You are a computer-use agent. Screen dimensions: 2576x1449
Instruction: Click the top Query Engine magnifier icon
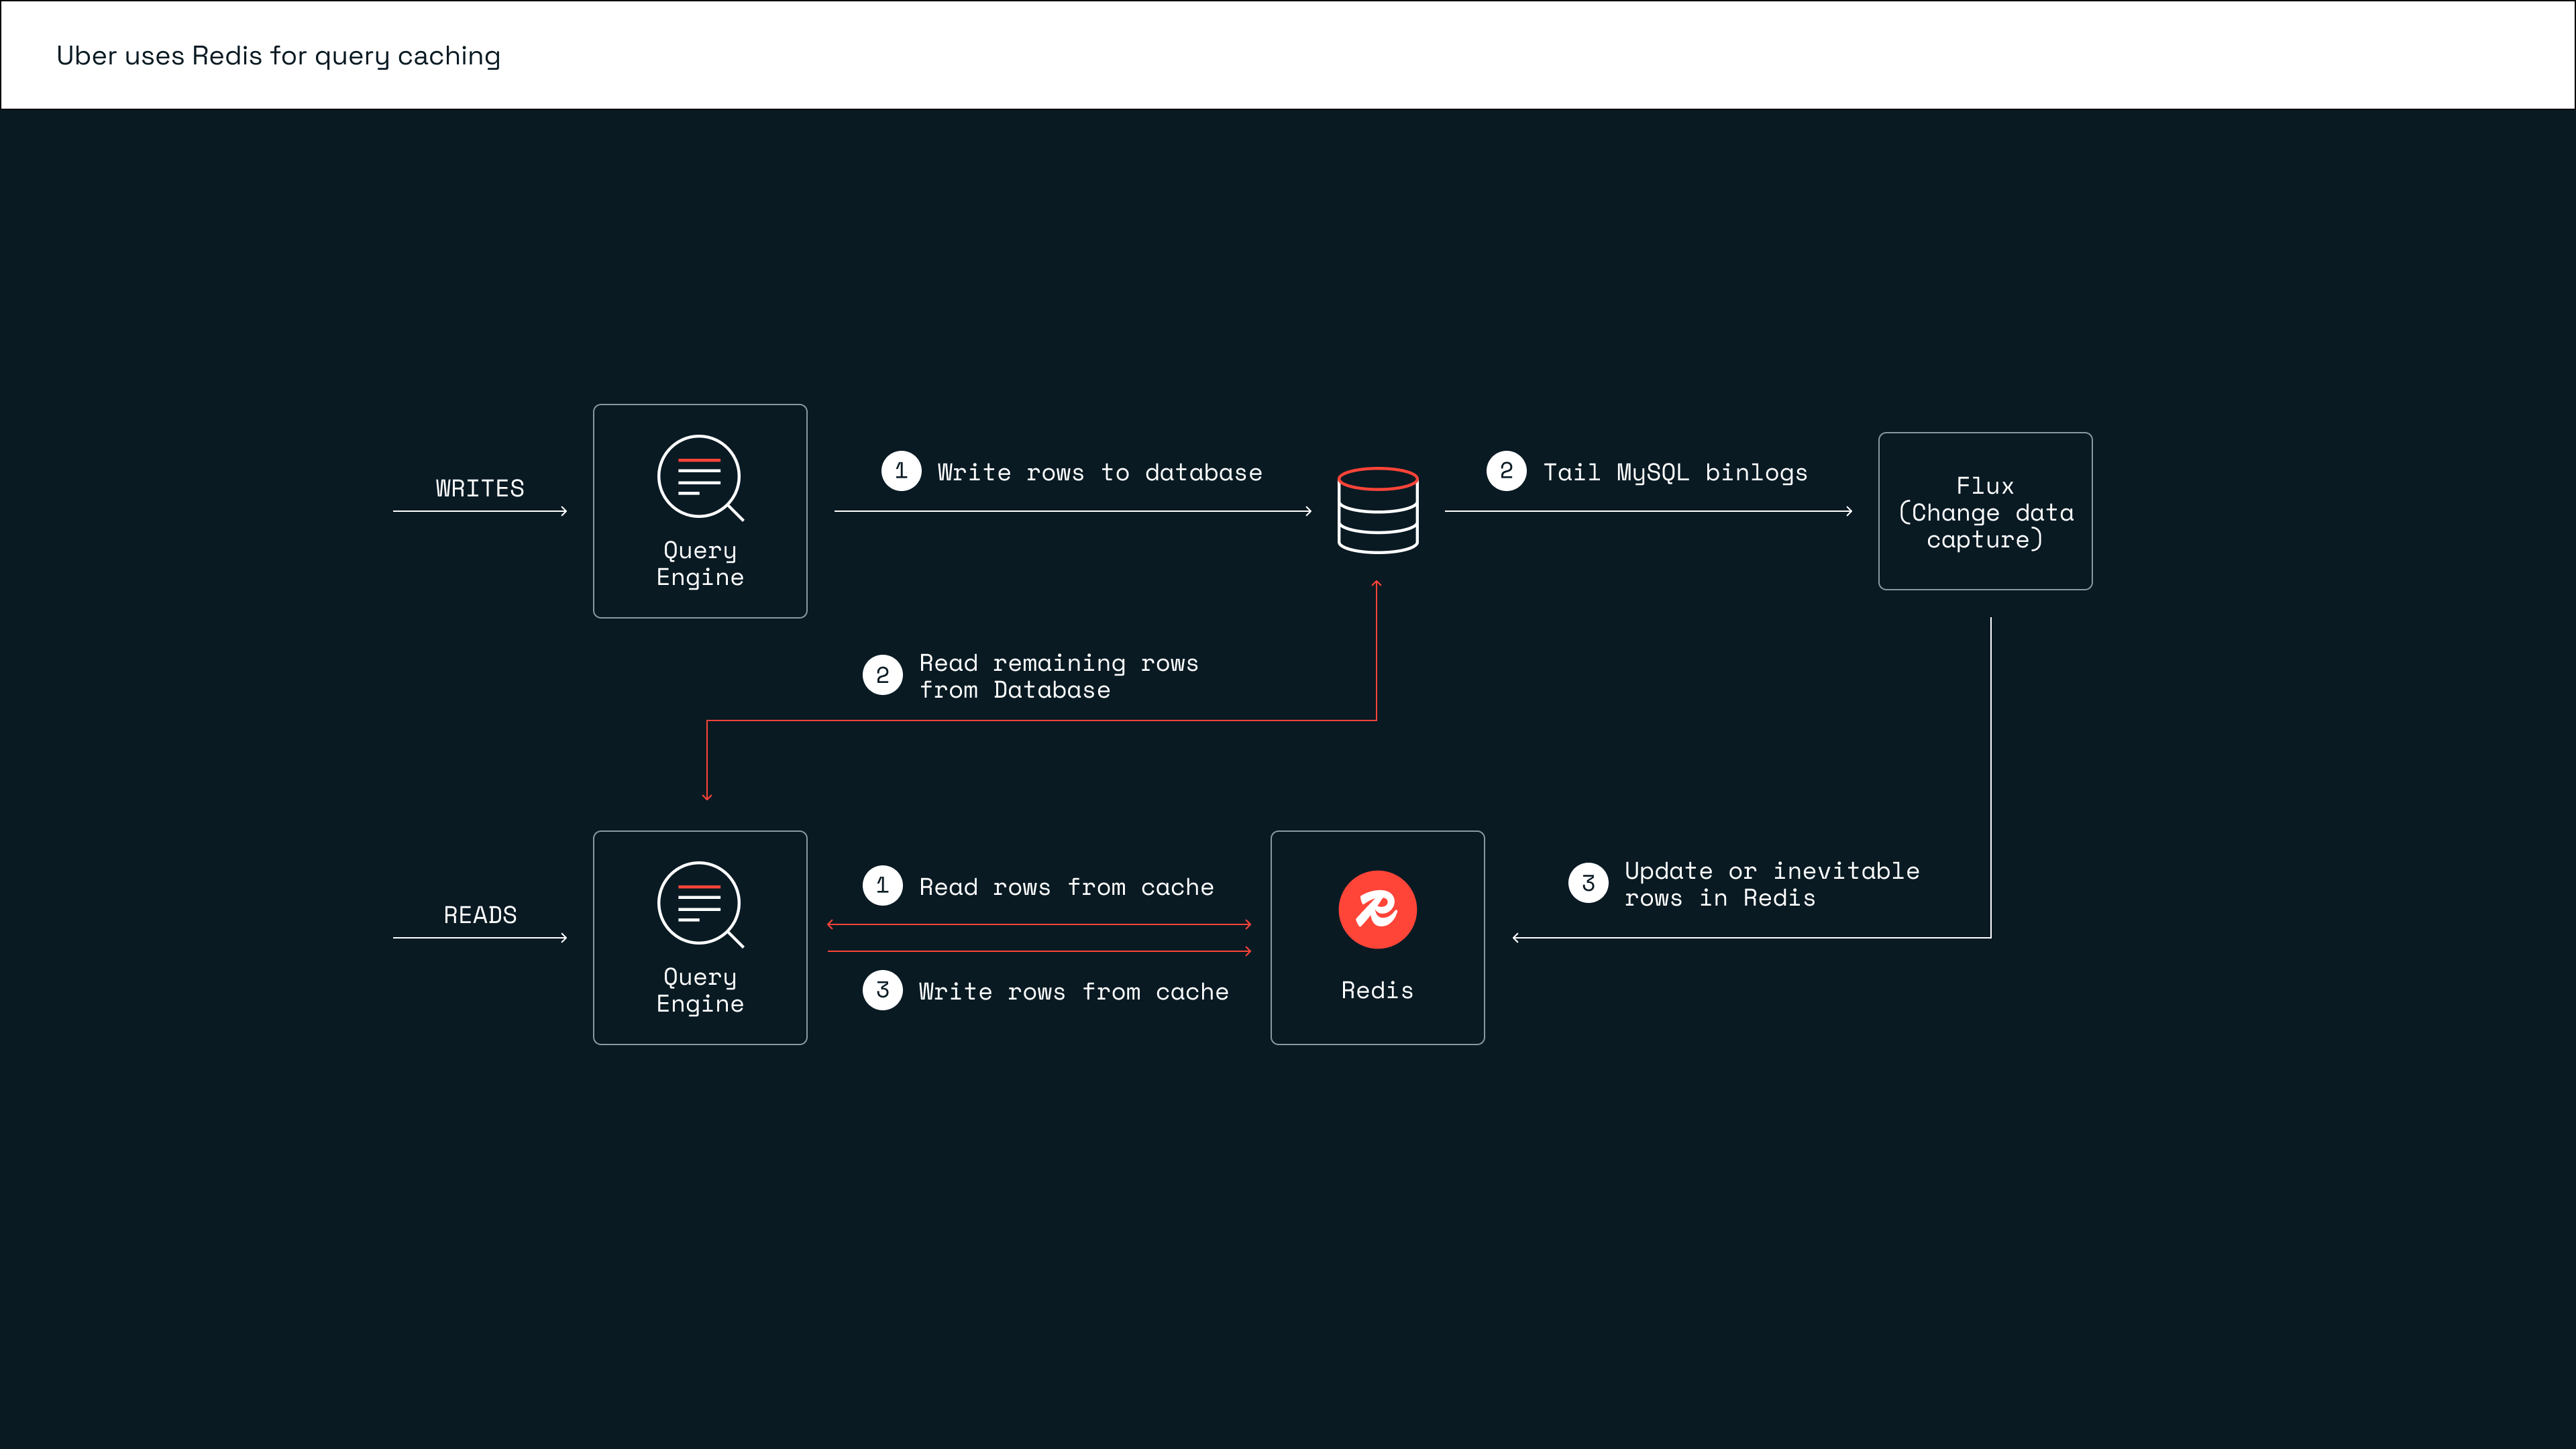coord(700,477)
